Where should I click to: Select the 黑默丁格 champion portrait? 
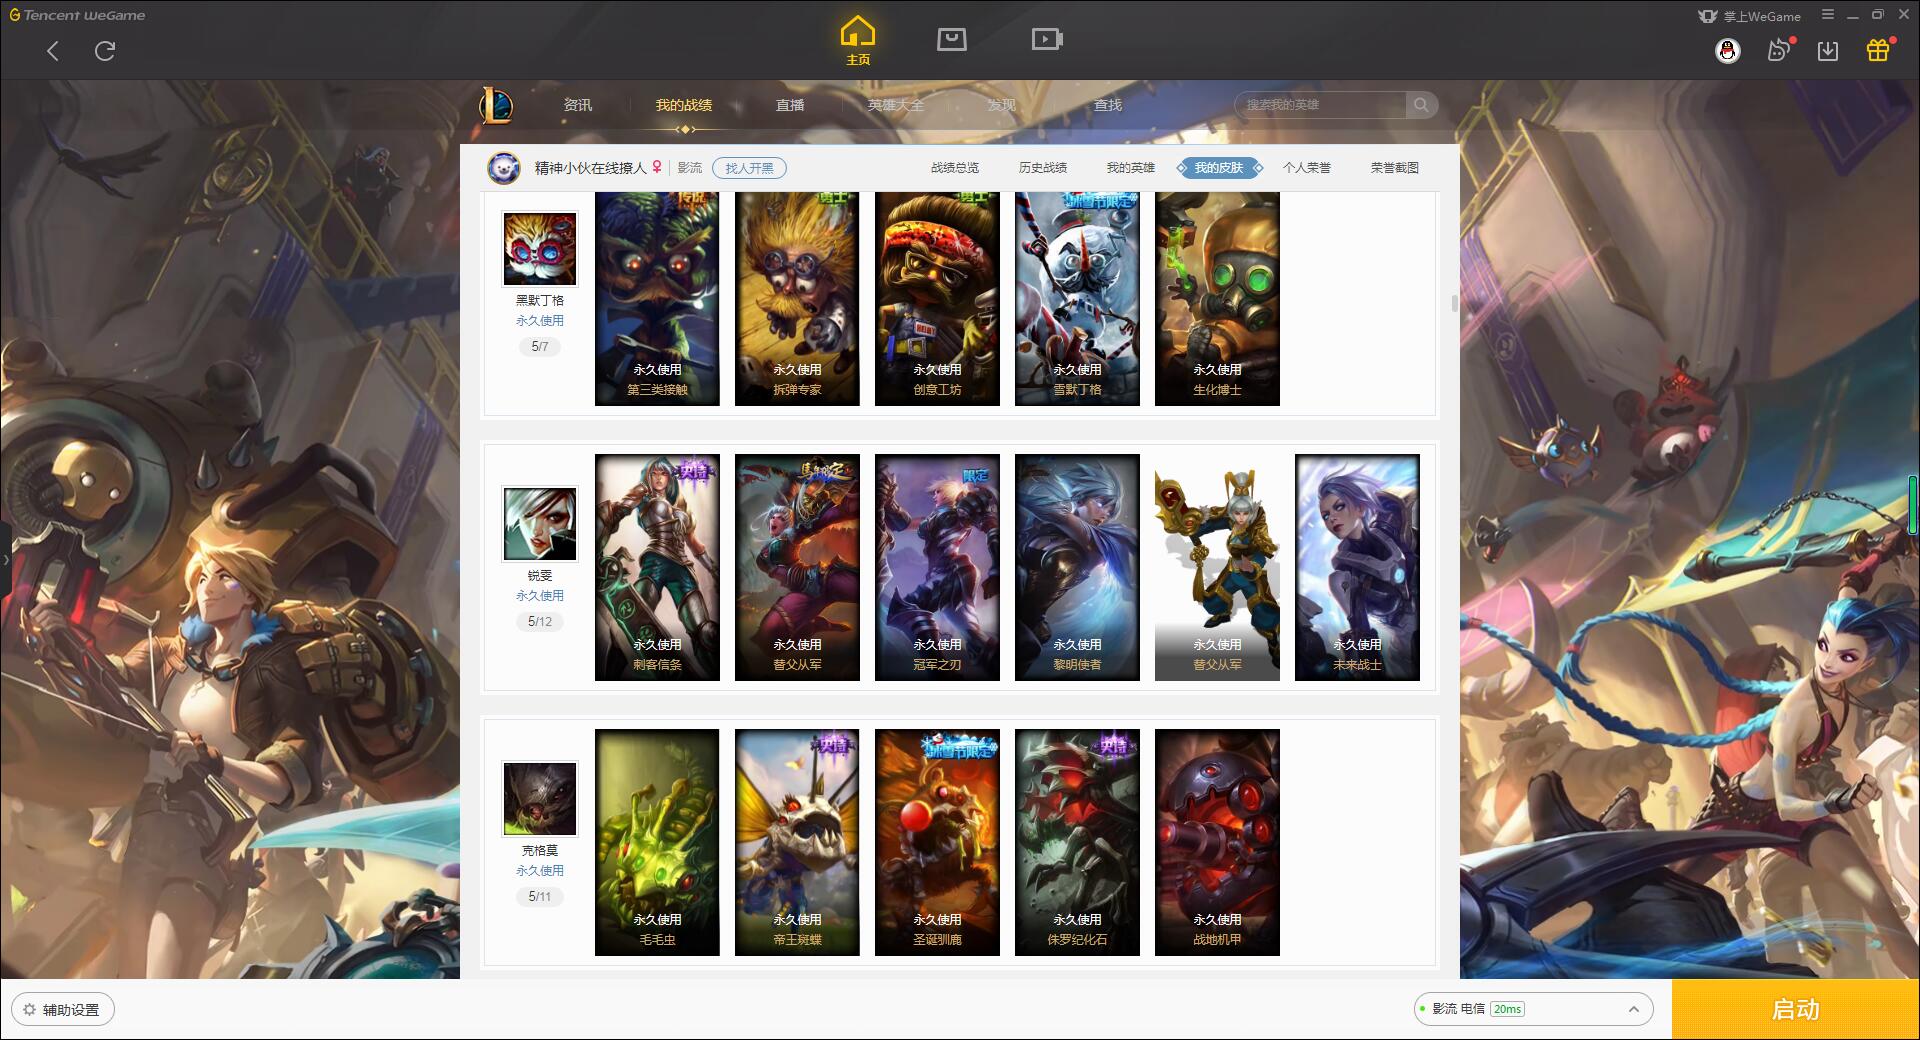coord(540,249)
